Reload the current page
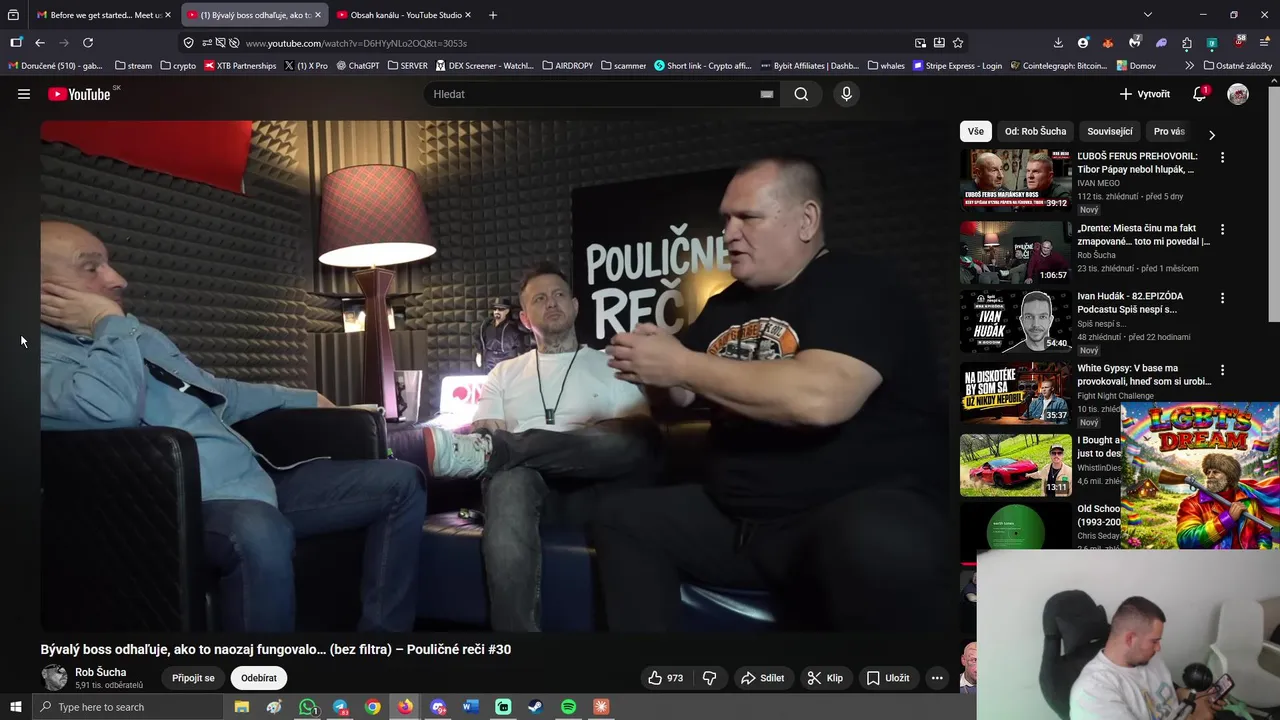This screenshot has width=1280, height=720. [88, 43]
